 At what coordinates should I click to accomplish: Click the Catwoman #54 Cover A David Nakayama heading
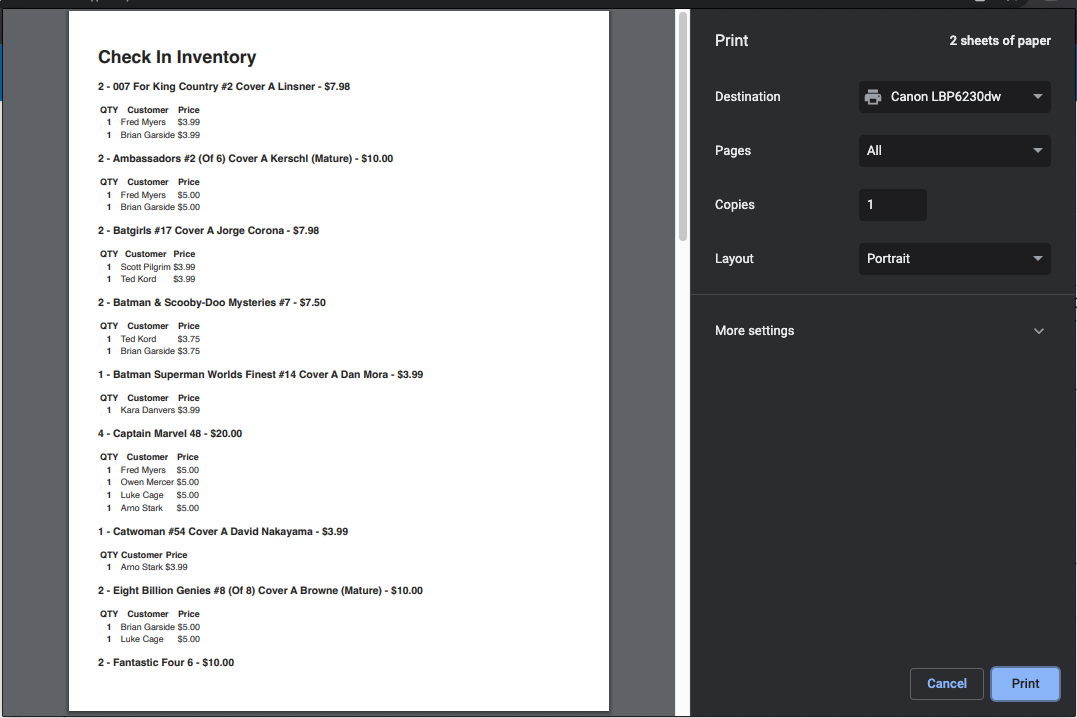click(223, 532)
